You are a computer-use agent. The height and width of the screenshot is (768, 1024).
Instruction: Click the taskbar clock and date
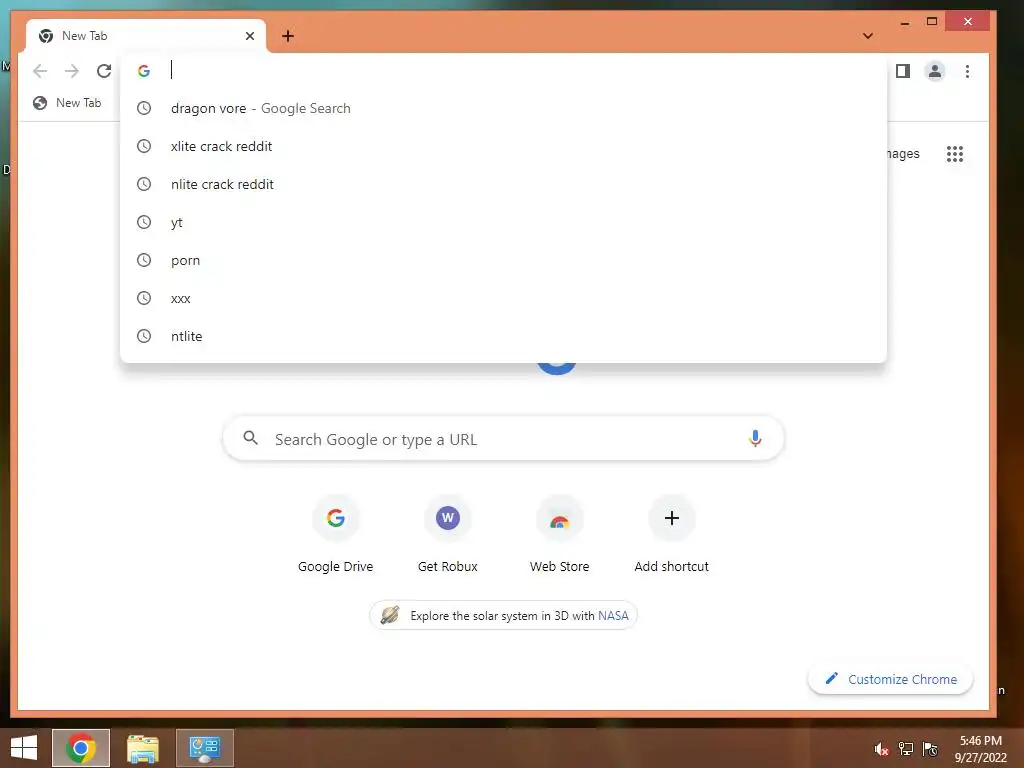click(980, 749)
